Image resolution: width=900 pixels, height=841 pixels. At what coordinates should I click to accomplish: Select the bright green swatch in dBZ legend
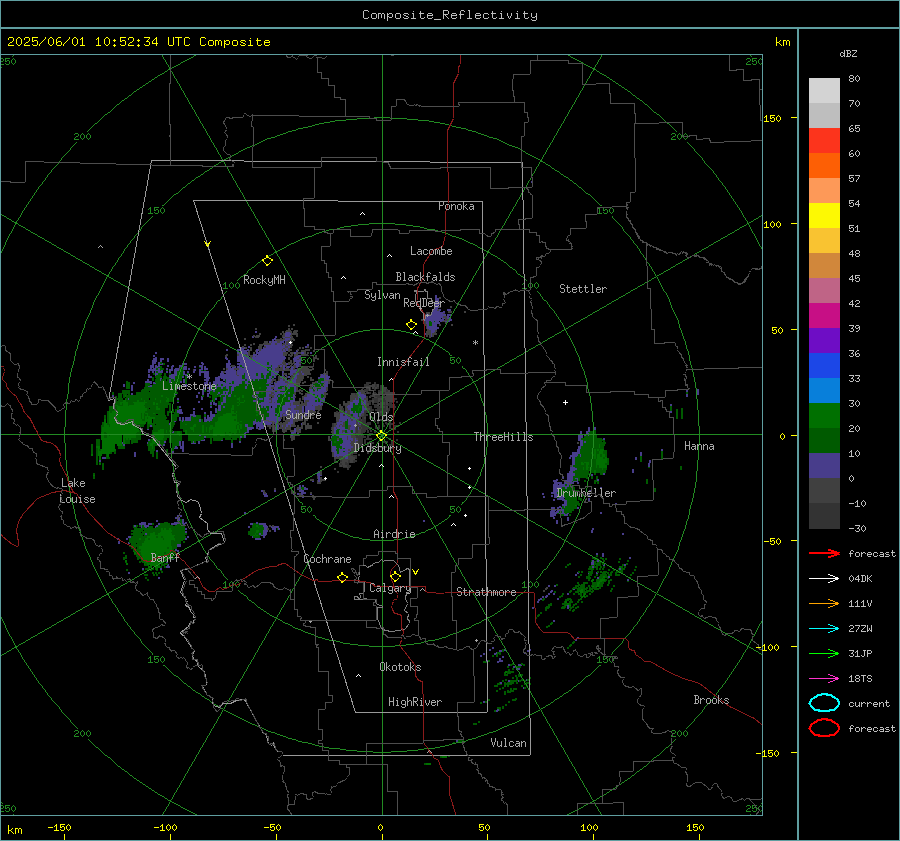(824, 415)
